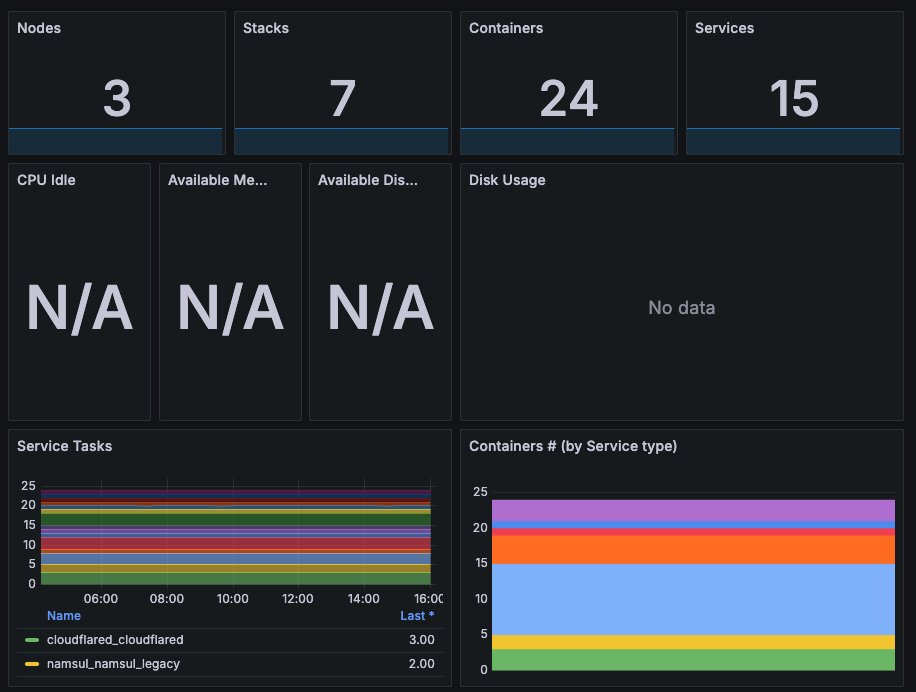Screen dimensions: 916x692
Task: Click the 10:00 mark on Service Tasks axis
Action: pyautogui.click(x=233, y=599)
